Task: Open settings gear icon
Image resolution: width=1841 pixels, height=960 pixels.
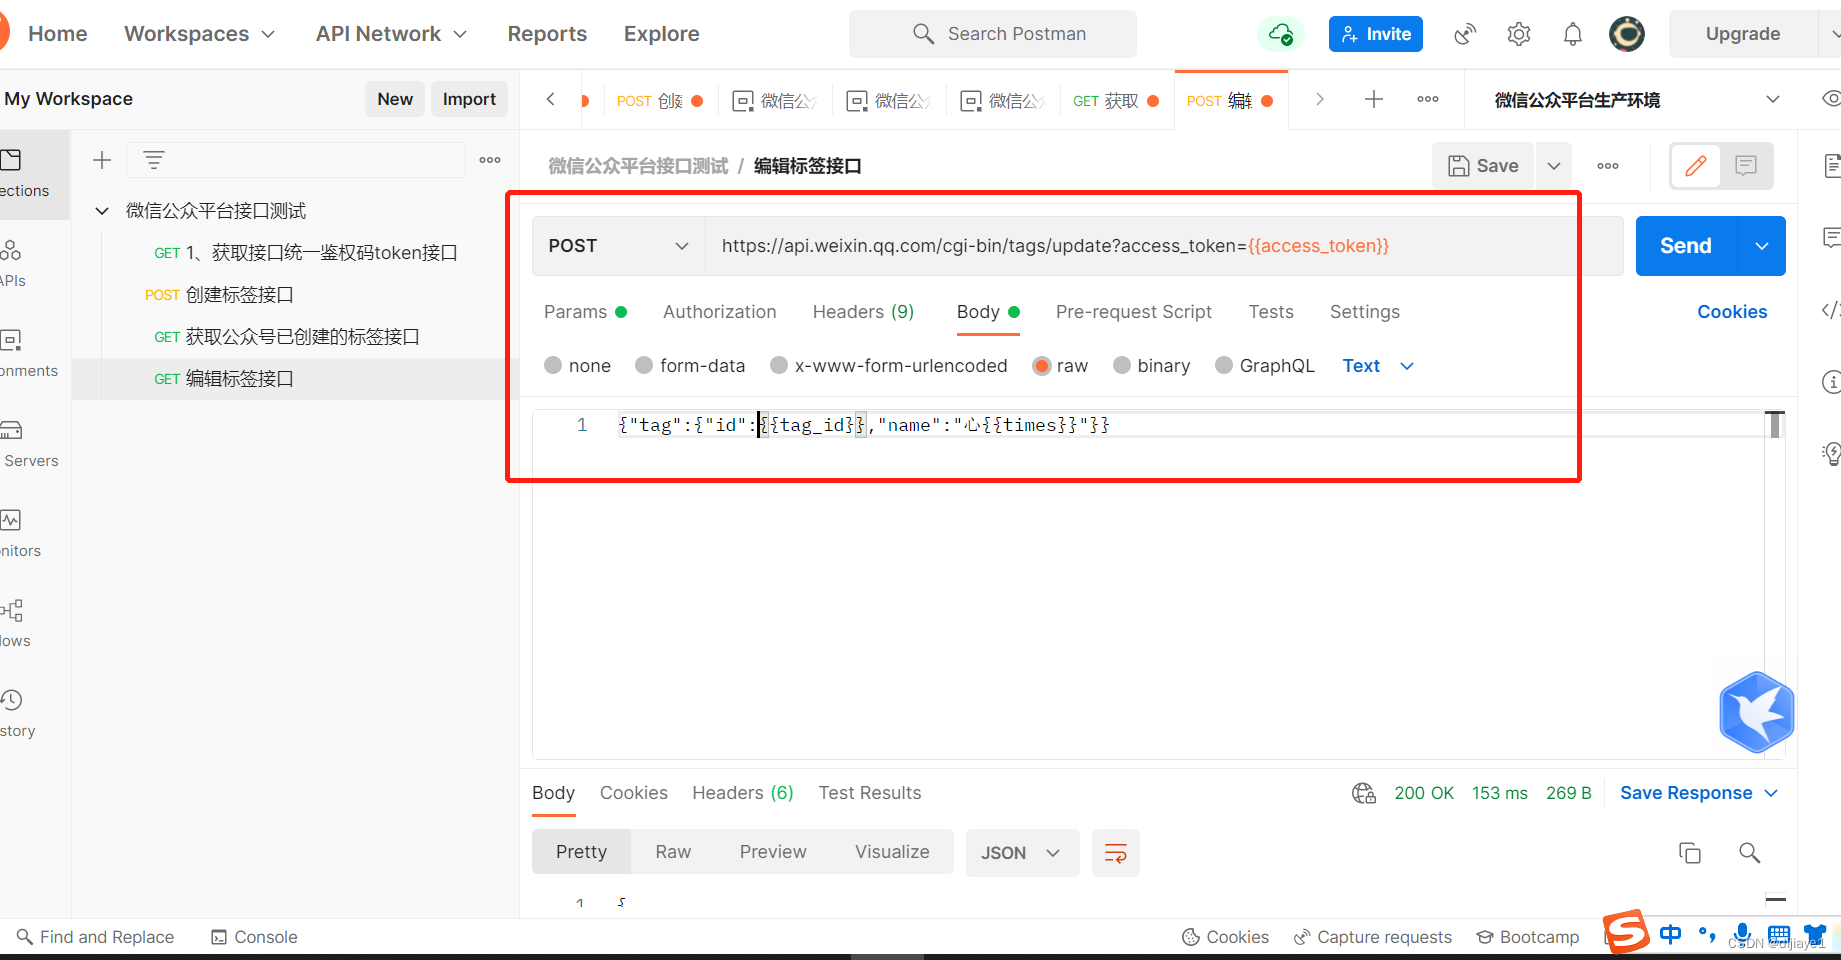Action: [x=1519, y=34]
